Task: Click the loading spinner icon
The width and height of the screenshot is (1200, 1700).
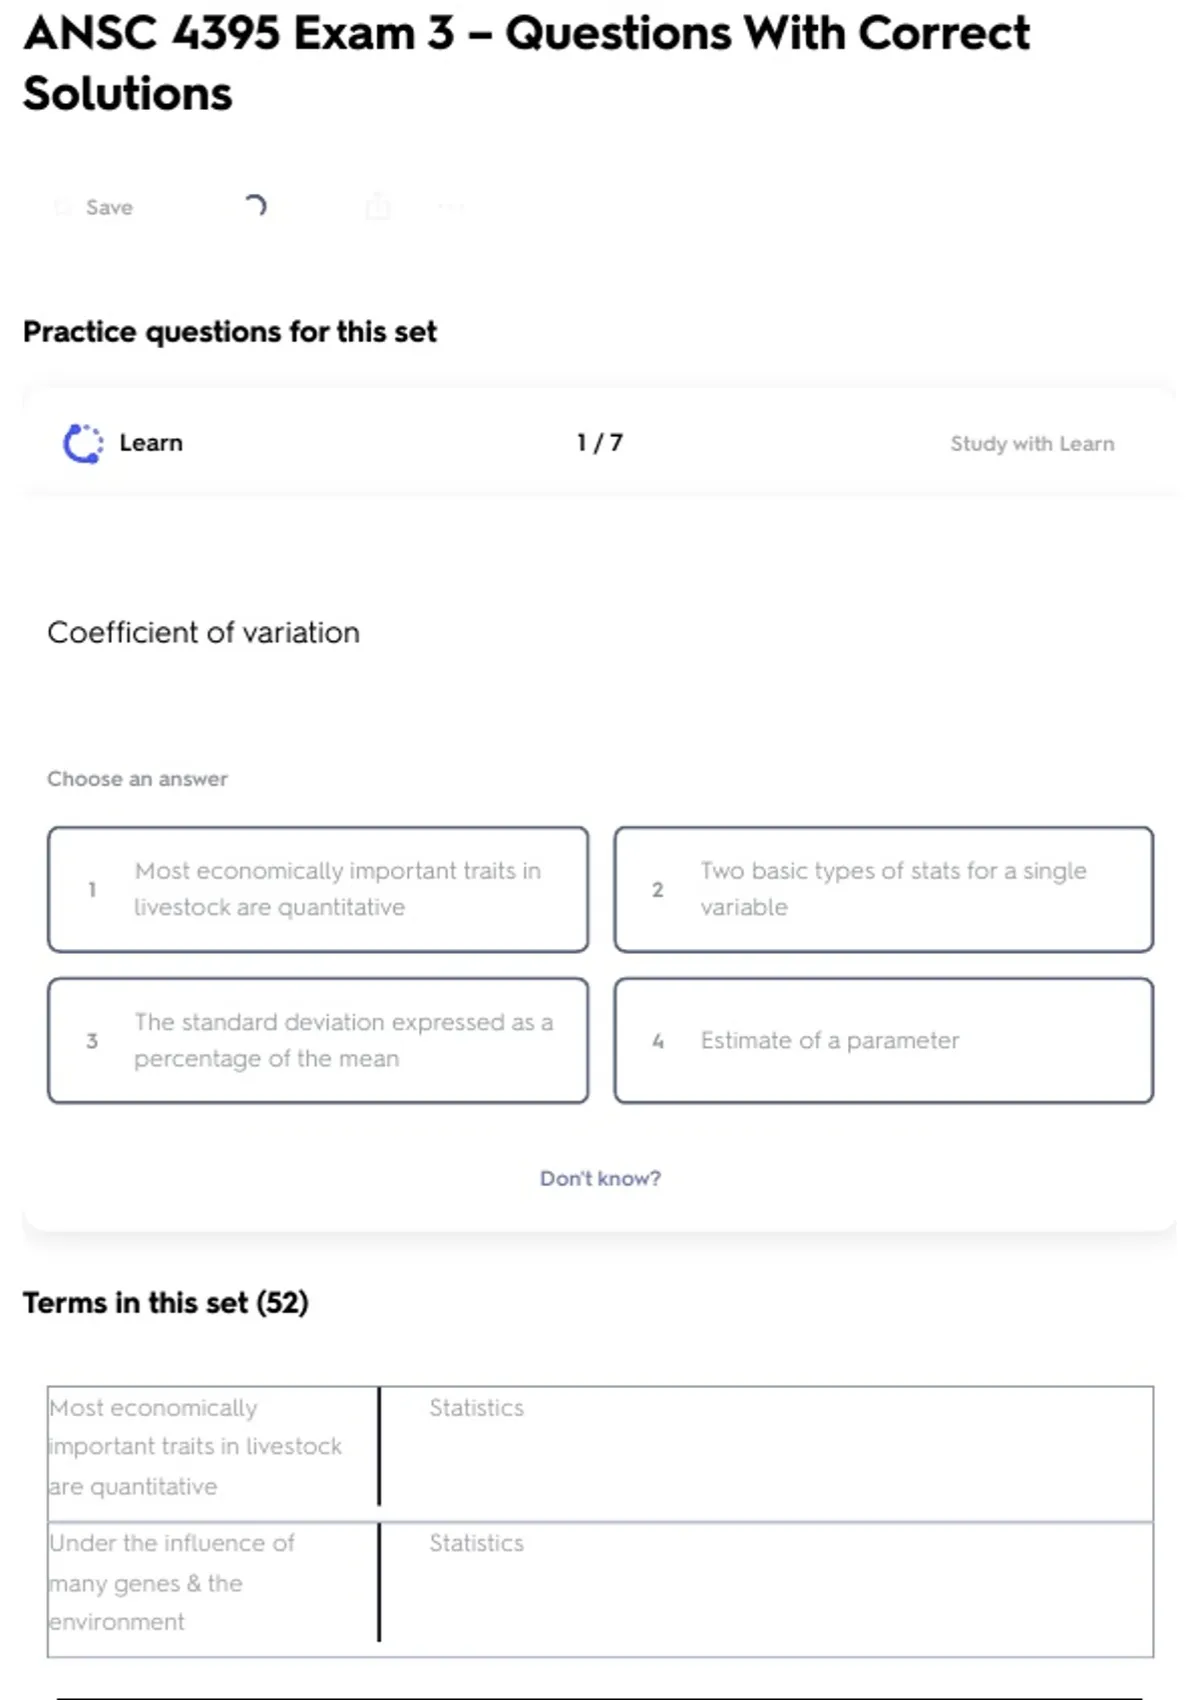Action: [255, 206]
